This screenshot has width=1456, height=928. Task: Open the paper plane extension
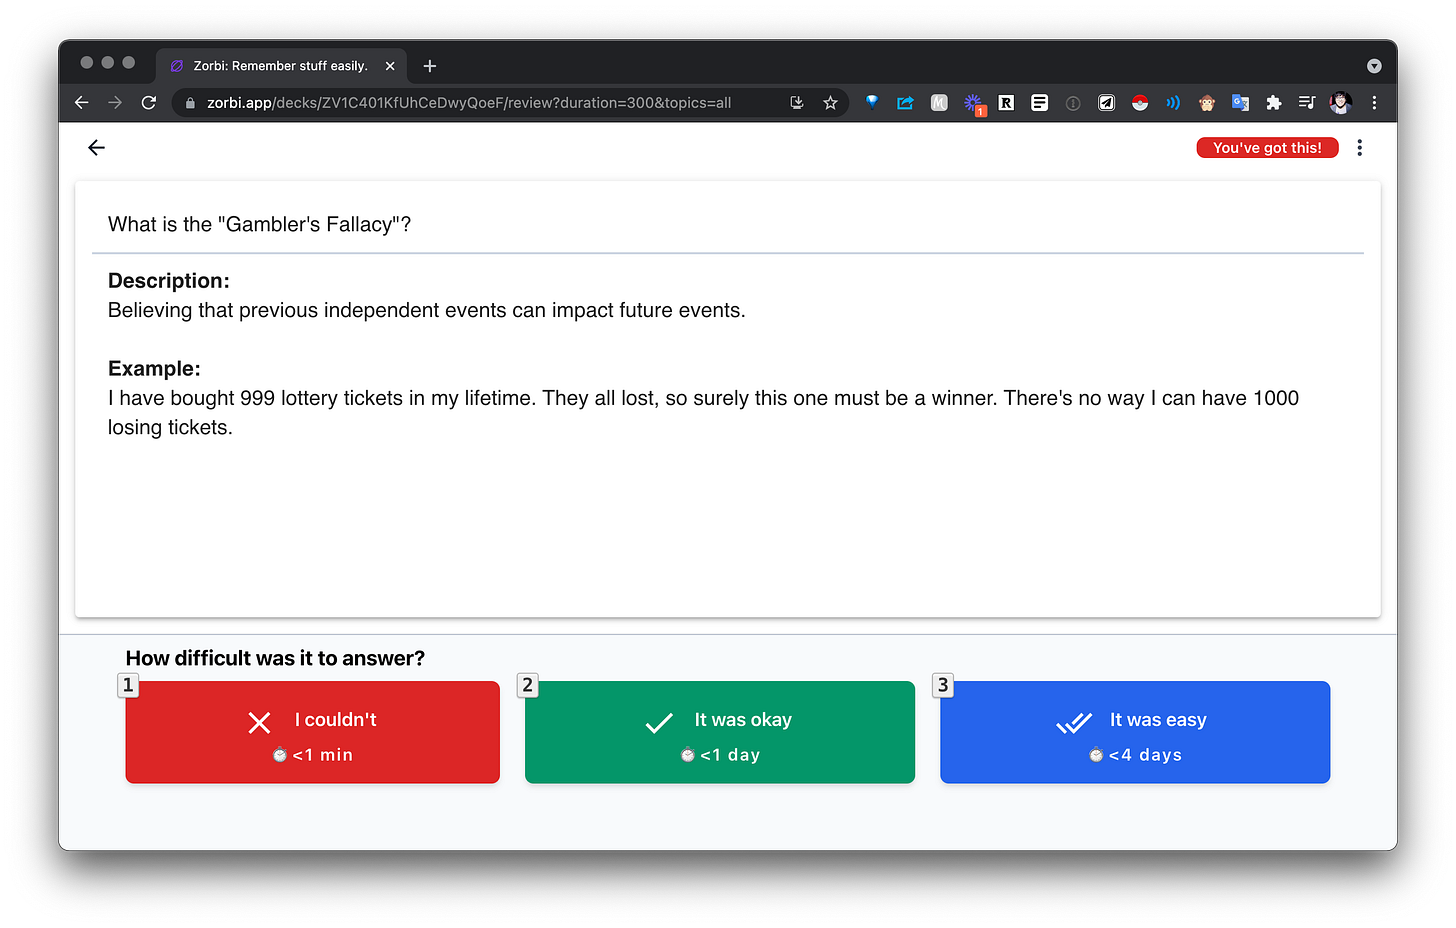pos(1106,103)
